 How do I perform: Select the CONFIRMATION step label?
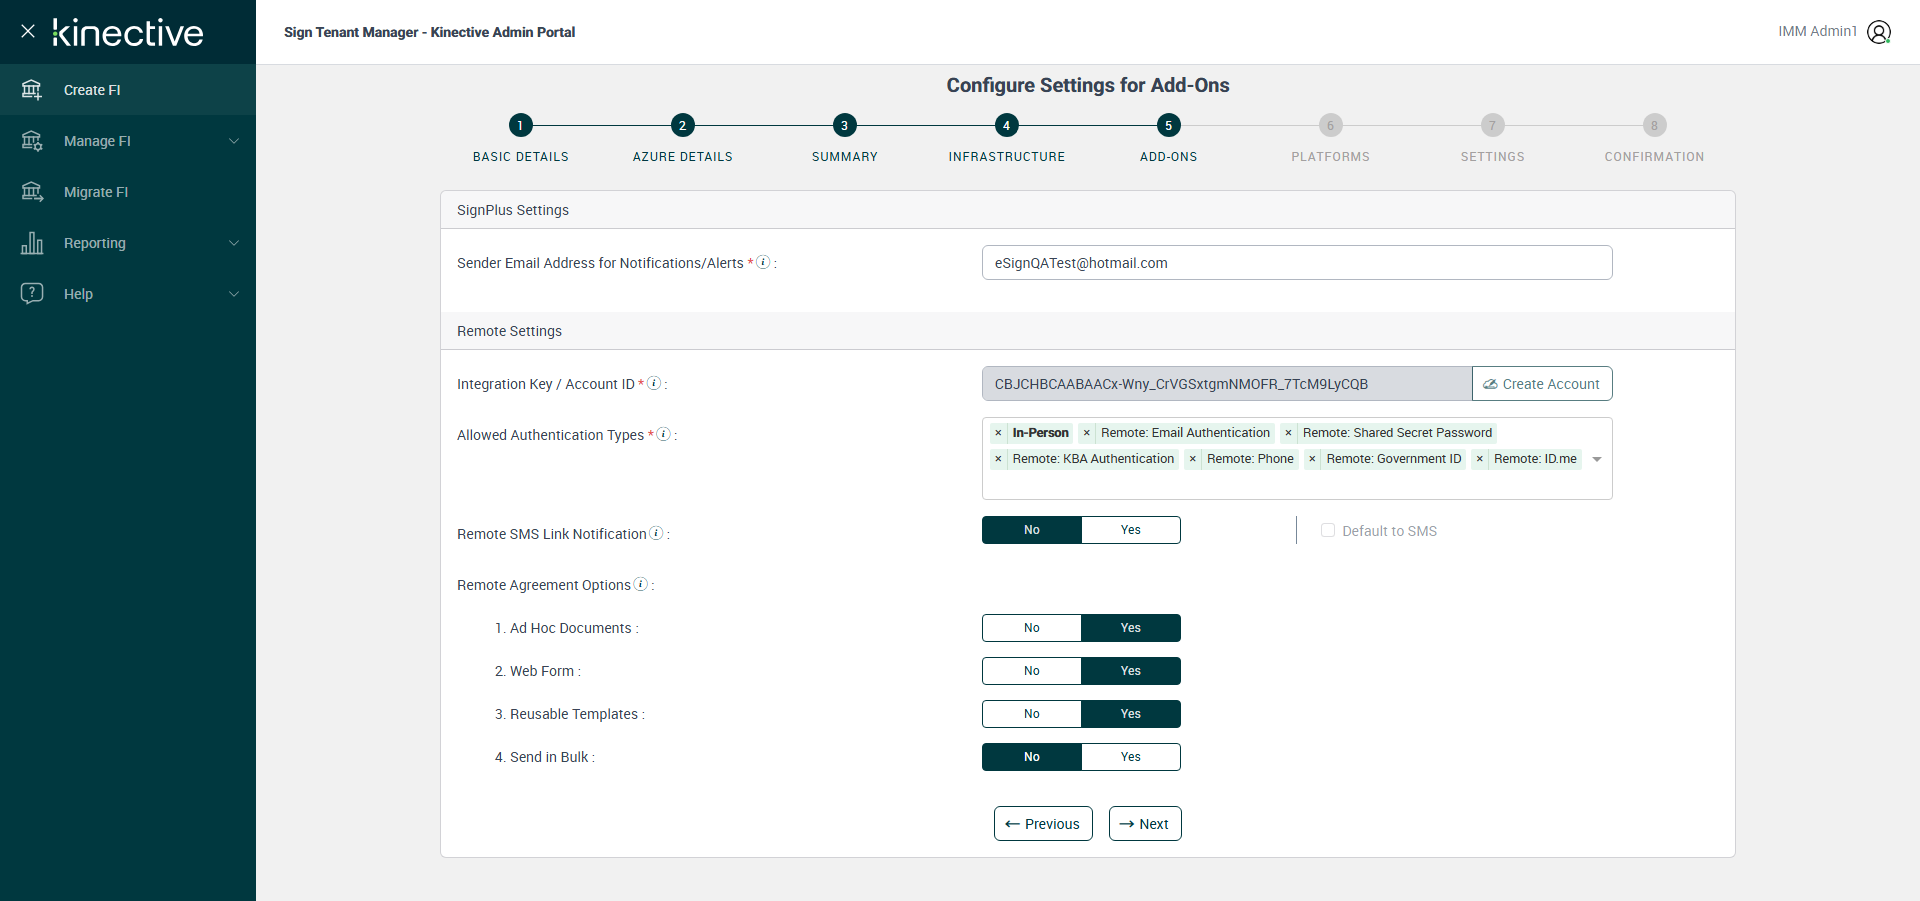(1654, 157)
